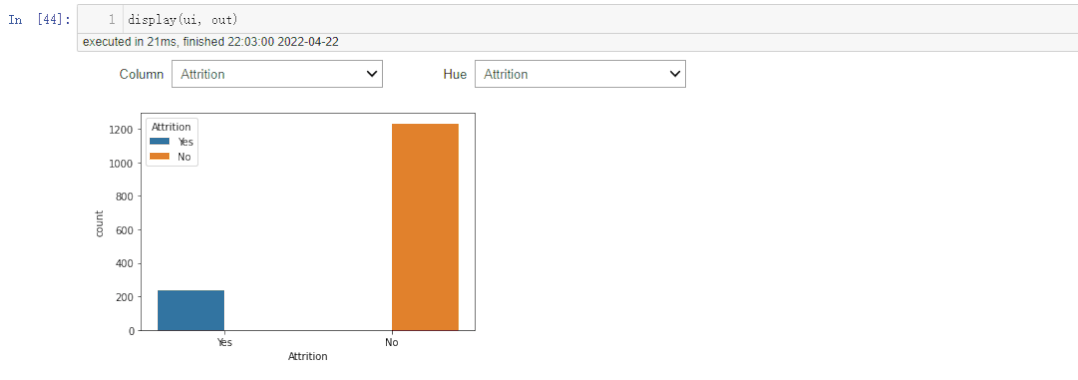1078x380 pixels.
Task: Open the Column dropdown
Action: (x=277, y=74)
